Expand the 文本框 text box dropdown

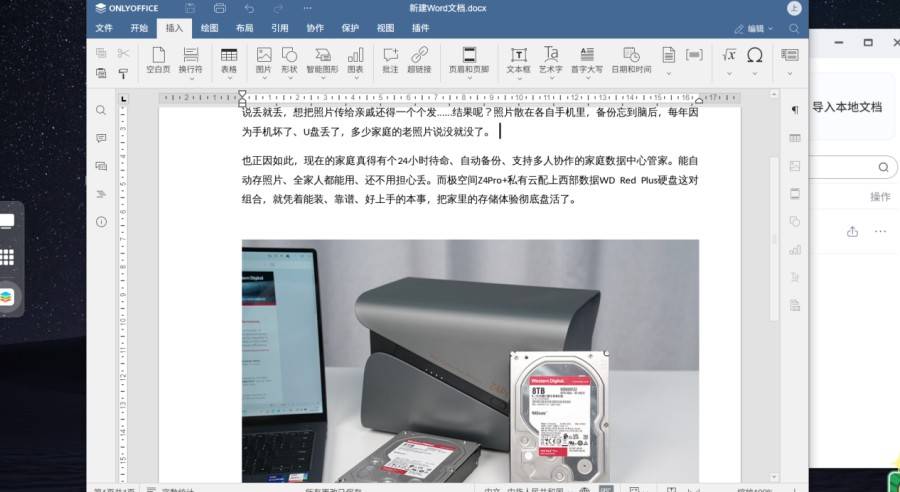click(x=518, y=76)
